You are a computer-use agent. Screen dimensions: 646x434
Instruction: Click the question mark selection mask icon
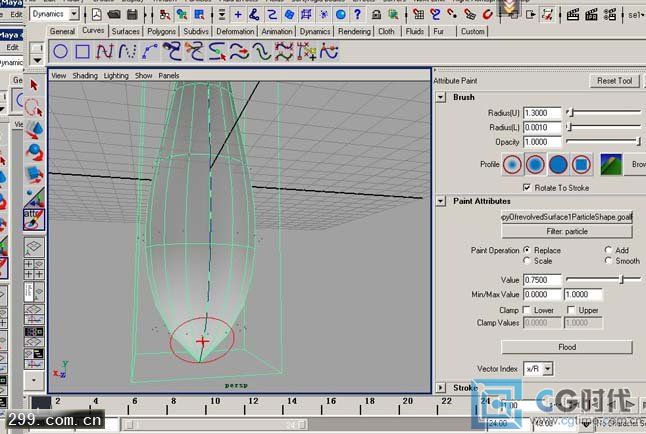pyautogui.click(x=357, y=15)
